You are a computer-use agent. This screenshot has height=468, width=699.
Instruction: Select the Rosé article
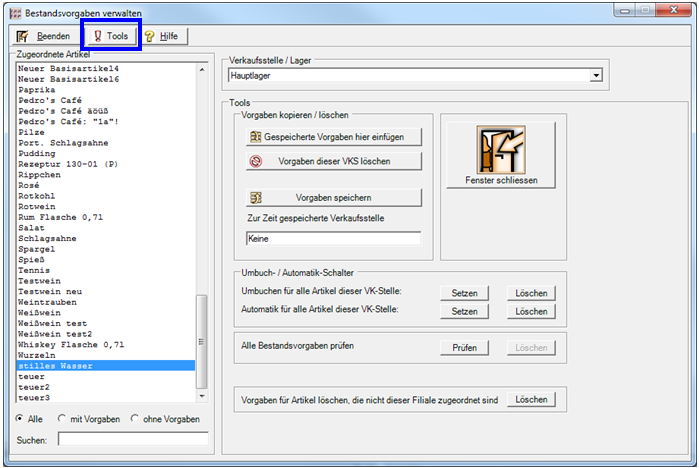point(106,185)
